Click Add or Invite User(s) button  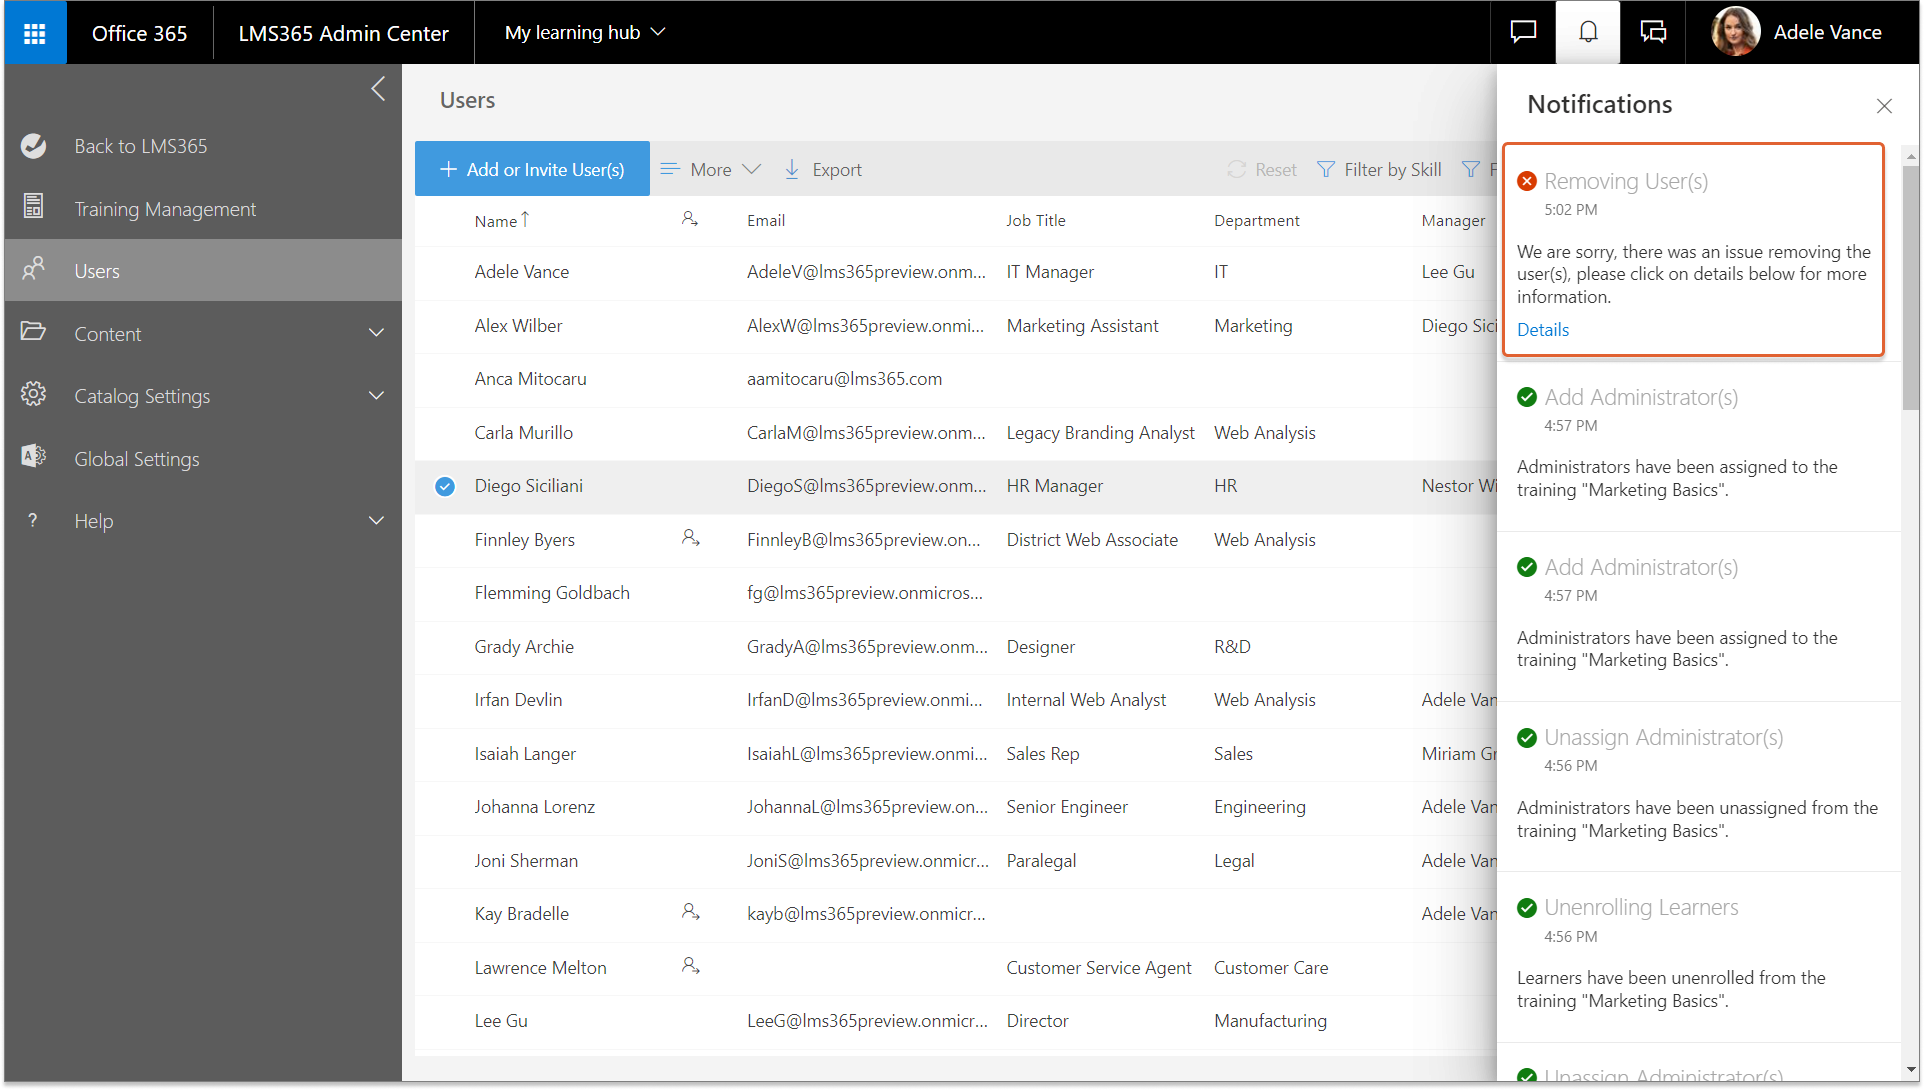pyautogui.click(x=532, y=169)
